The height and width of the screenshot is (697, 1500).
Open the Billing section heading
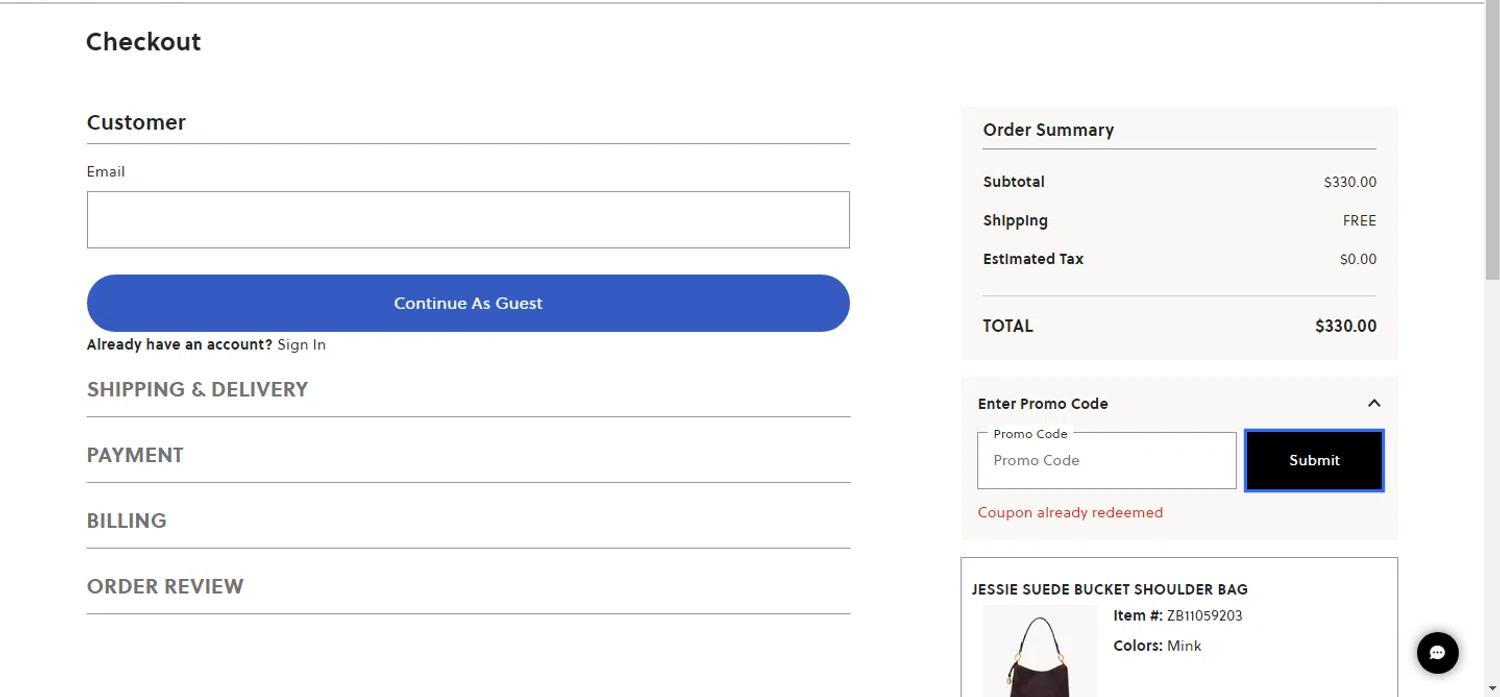tap(127, 521)
